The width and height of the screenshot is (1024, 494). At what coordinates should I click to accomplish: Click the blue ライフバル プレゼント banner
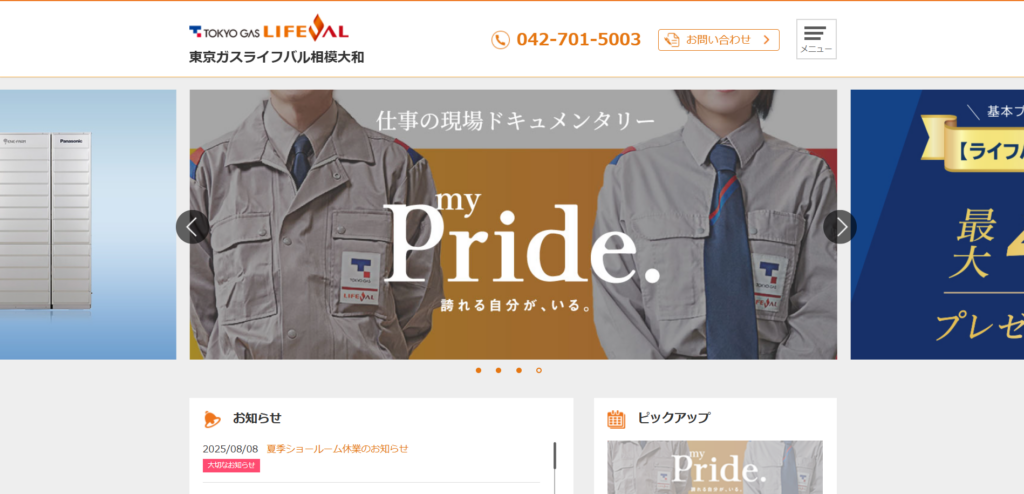point(937,225)
